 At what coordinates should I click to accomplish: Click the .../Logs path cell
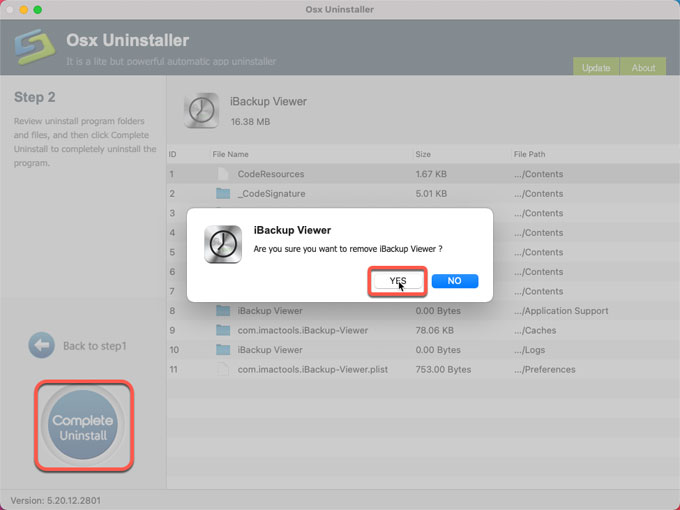point(530,350)
